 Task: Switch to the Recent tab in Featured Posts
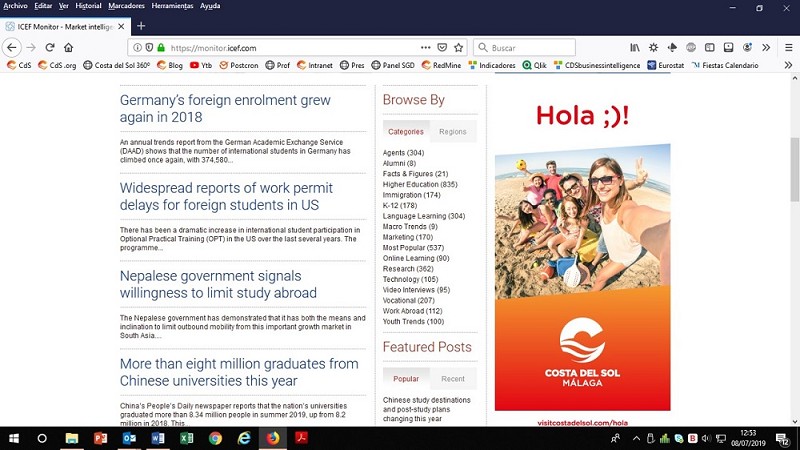click(452, 379)
